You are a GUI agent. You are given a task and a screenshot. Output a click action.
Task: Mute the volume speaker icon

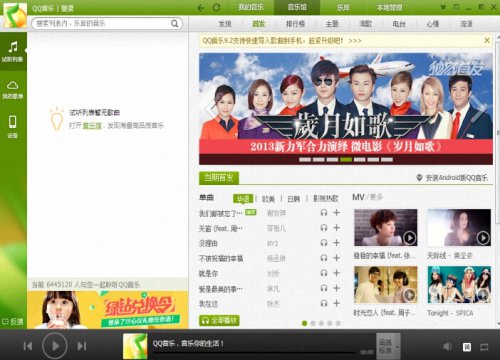(x=448, y=346)
